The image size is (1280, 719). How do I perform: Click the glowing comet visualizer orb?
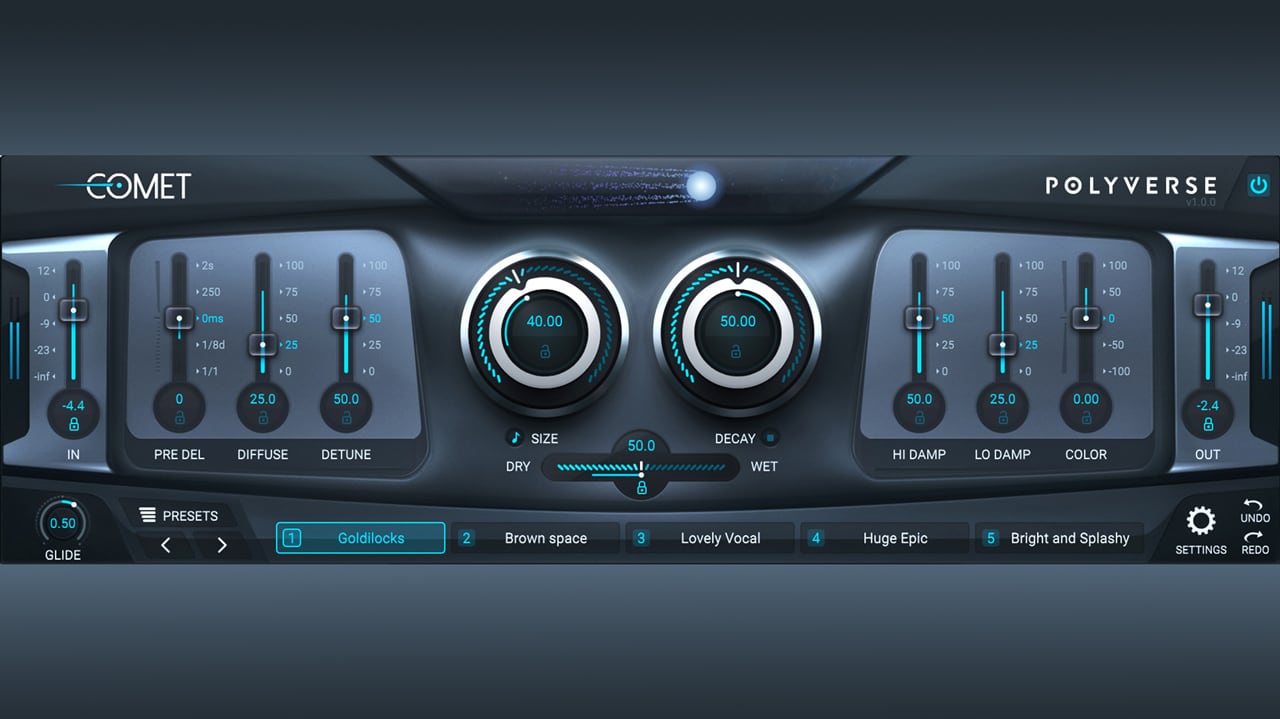point(702,185)
